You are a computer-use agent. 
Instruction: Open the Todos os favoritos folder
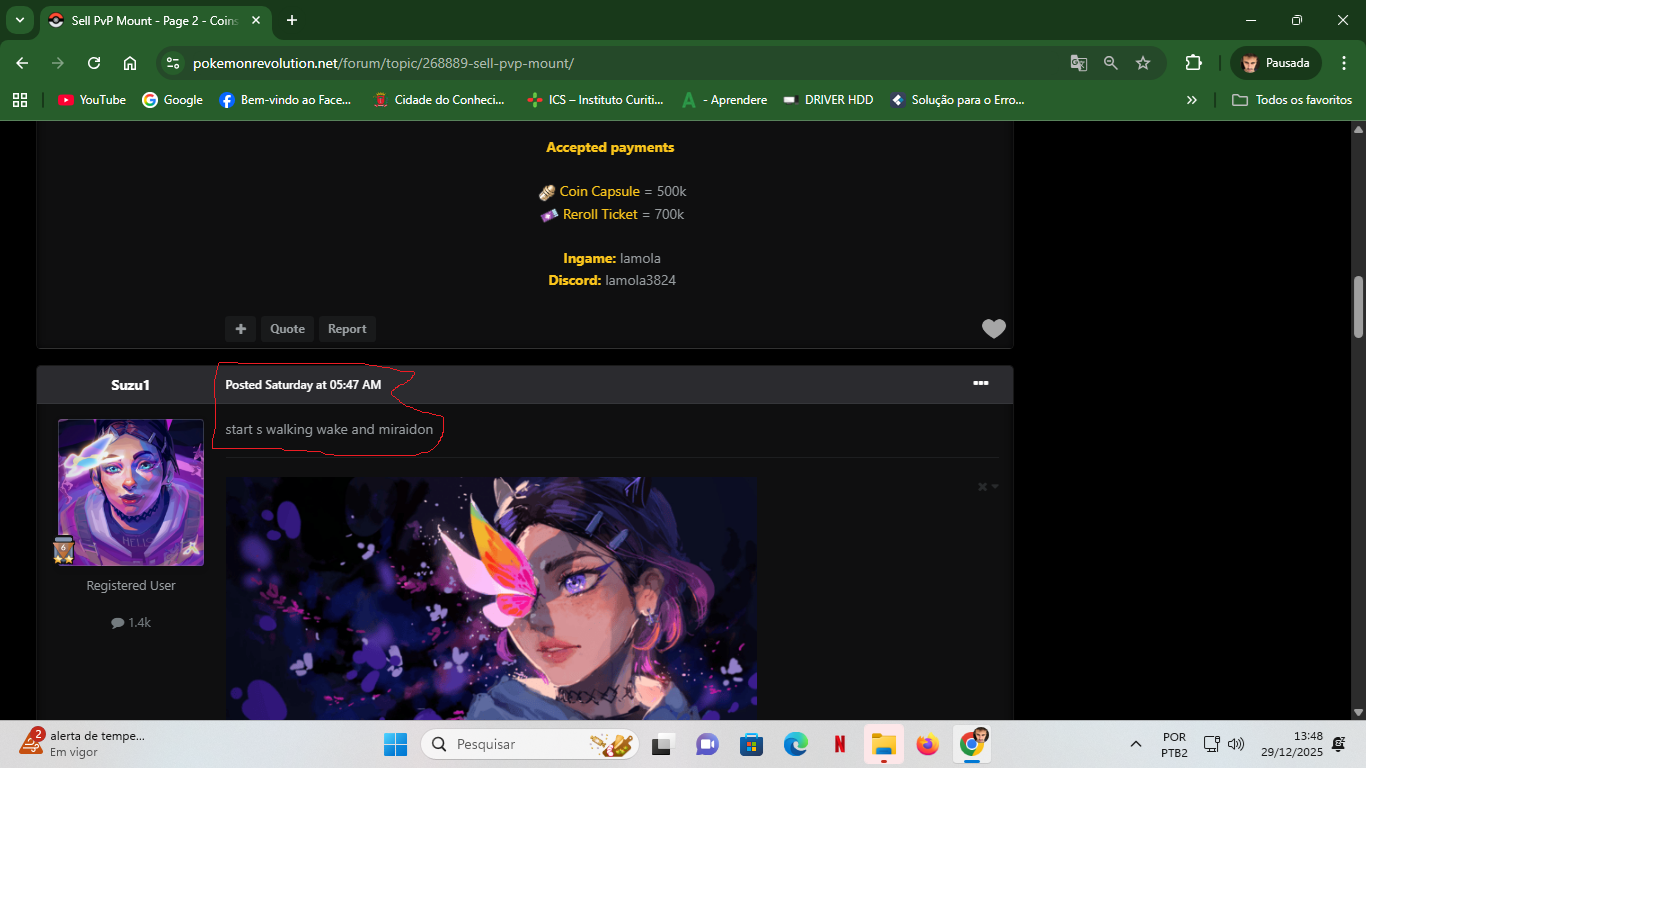click(1292, 100)
